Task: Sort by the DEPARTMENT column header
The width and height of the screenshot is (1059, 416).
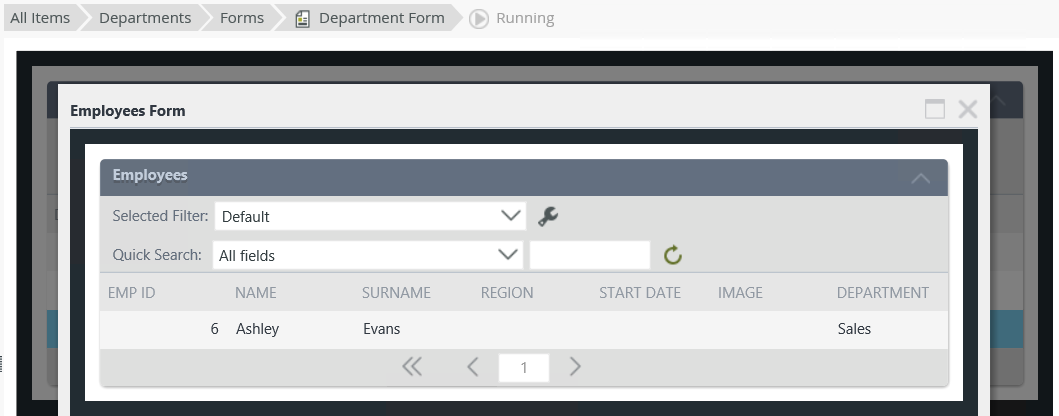Action: 882,293
